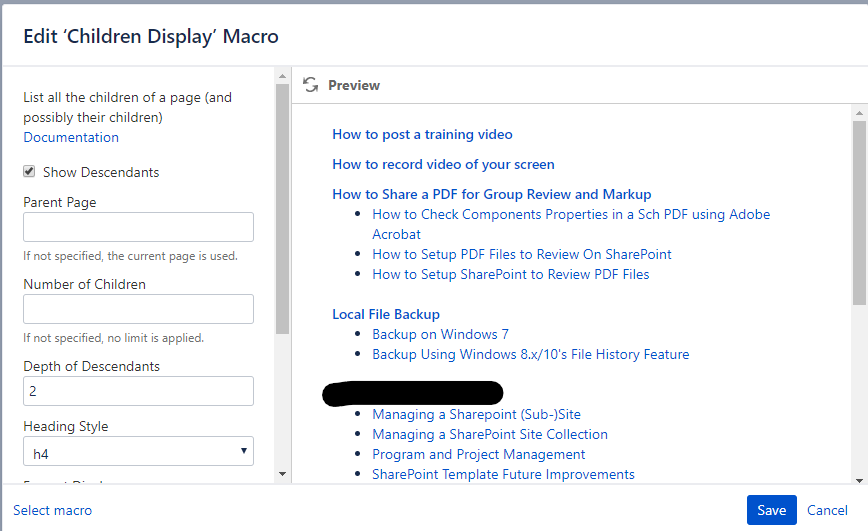Open the Documentation link
Viewport: 868px width, 531px height.
[71, 138]
